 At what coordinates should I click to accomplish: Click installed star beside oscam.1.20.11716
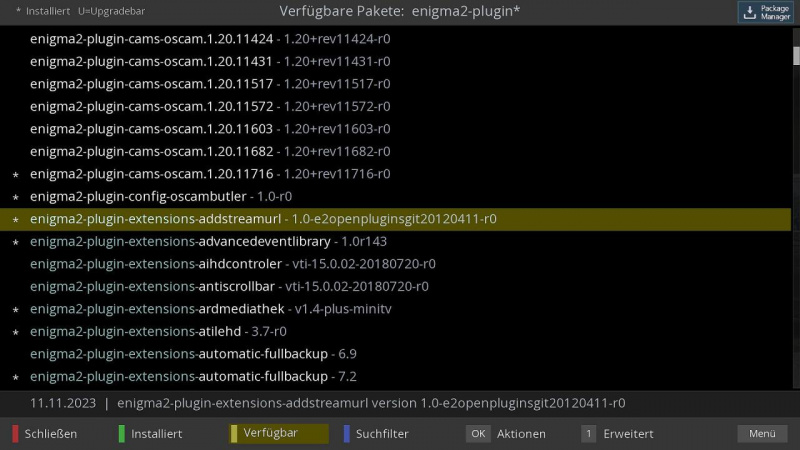[x=16, y=175]
